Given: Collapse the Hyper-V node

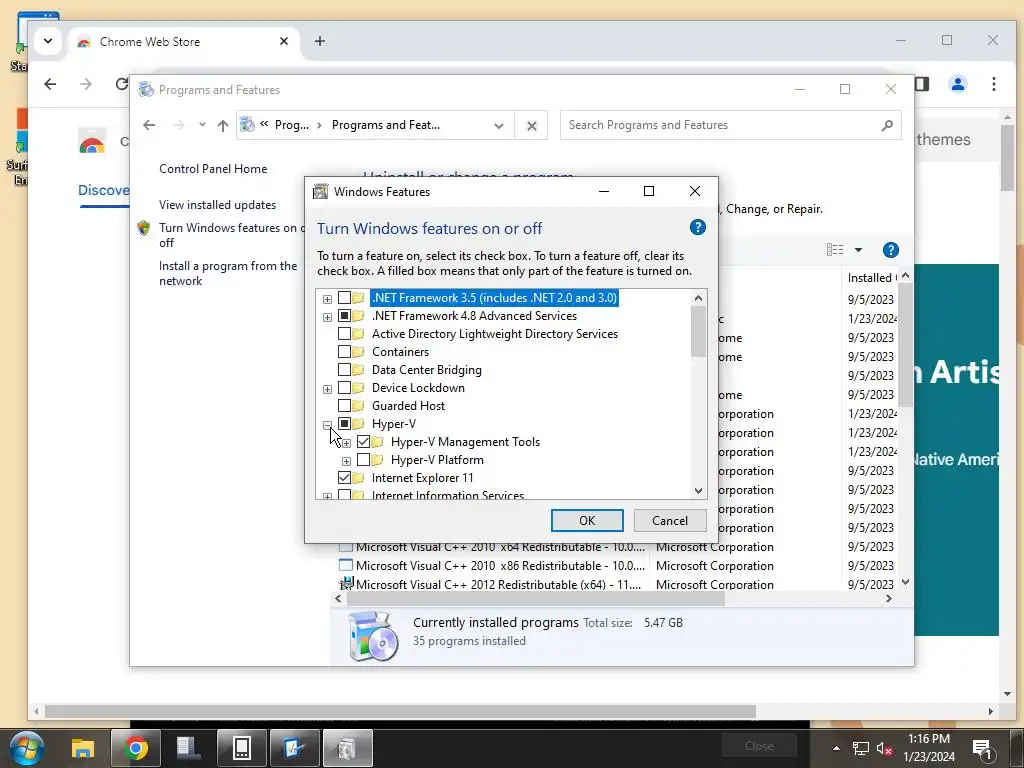Looking at the screenshot, I should tap(327, 425).
